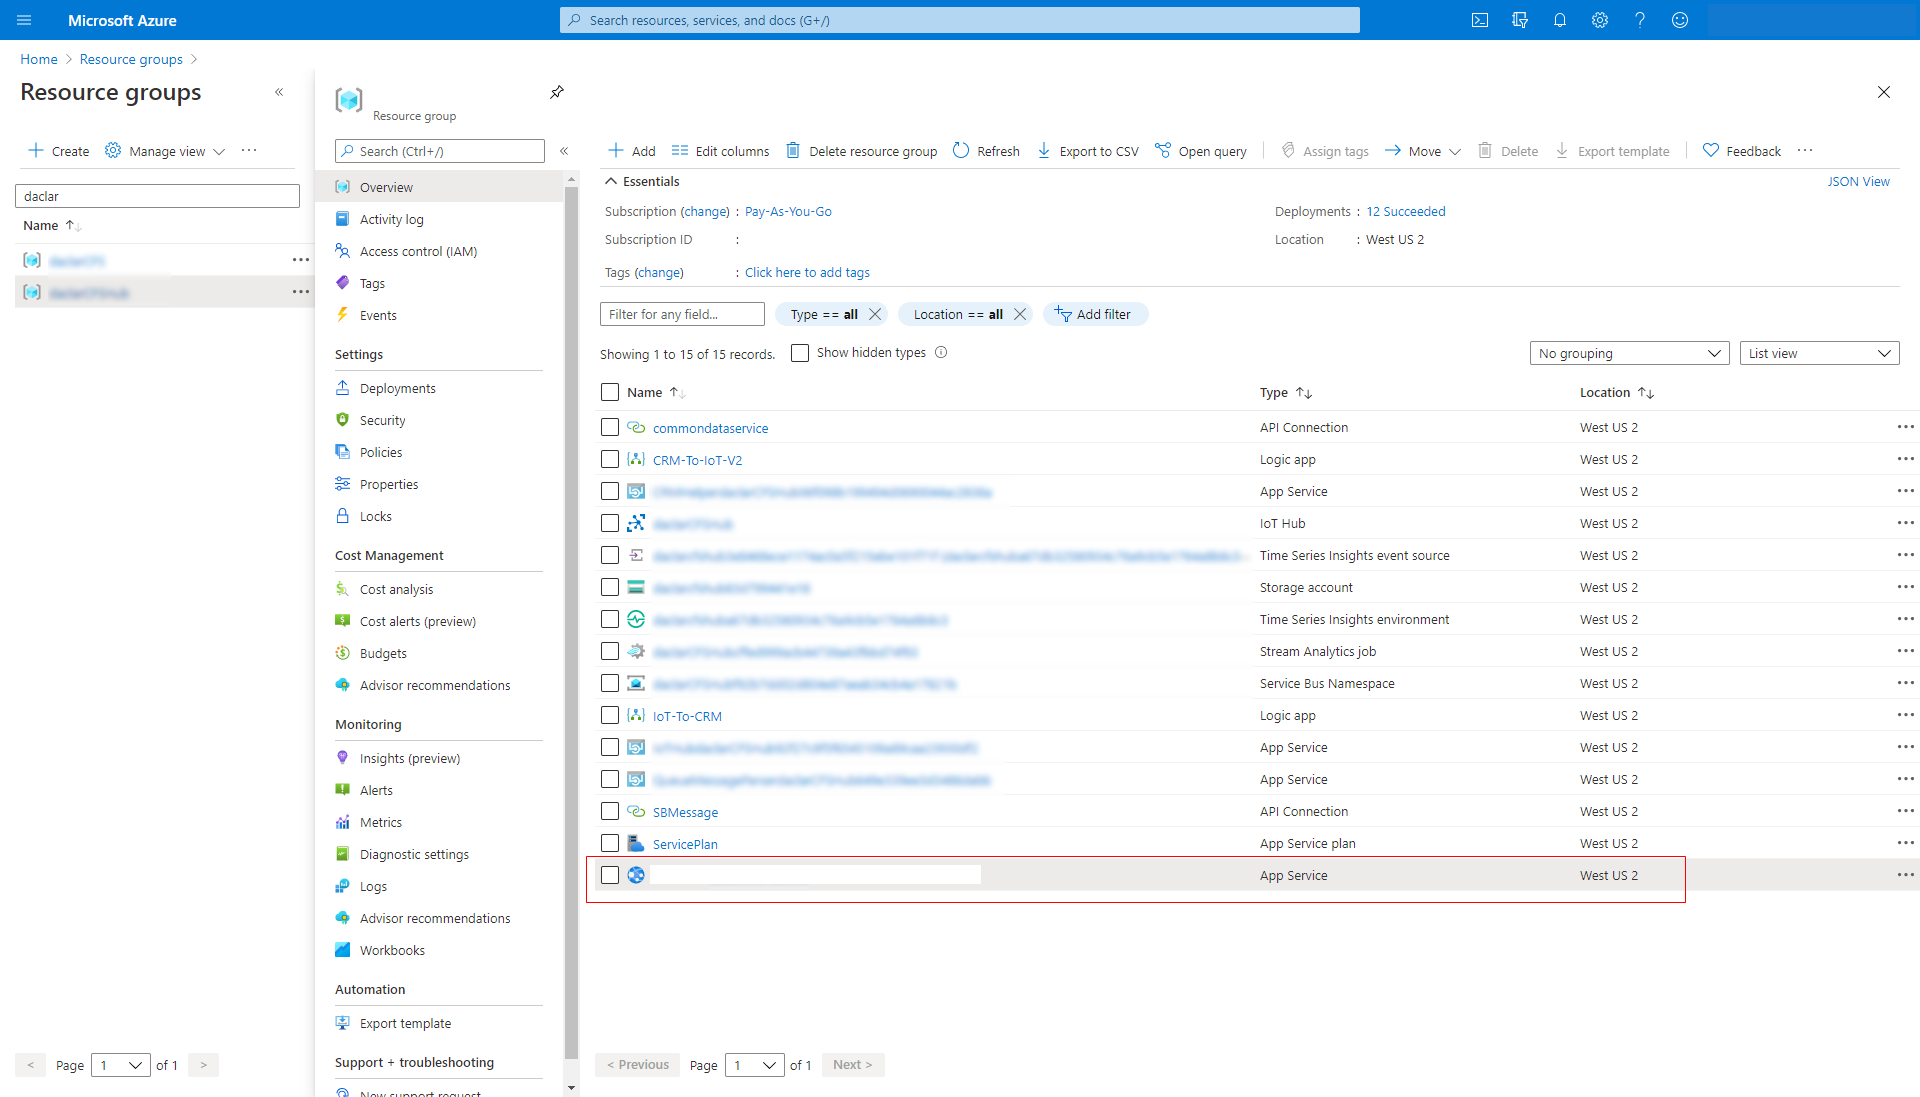1920x1097 pixels.
Task: Click the Subscription ID Pay-As-You-Go link
Action: pos(786,211)
